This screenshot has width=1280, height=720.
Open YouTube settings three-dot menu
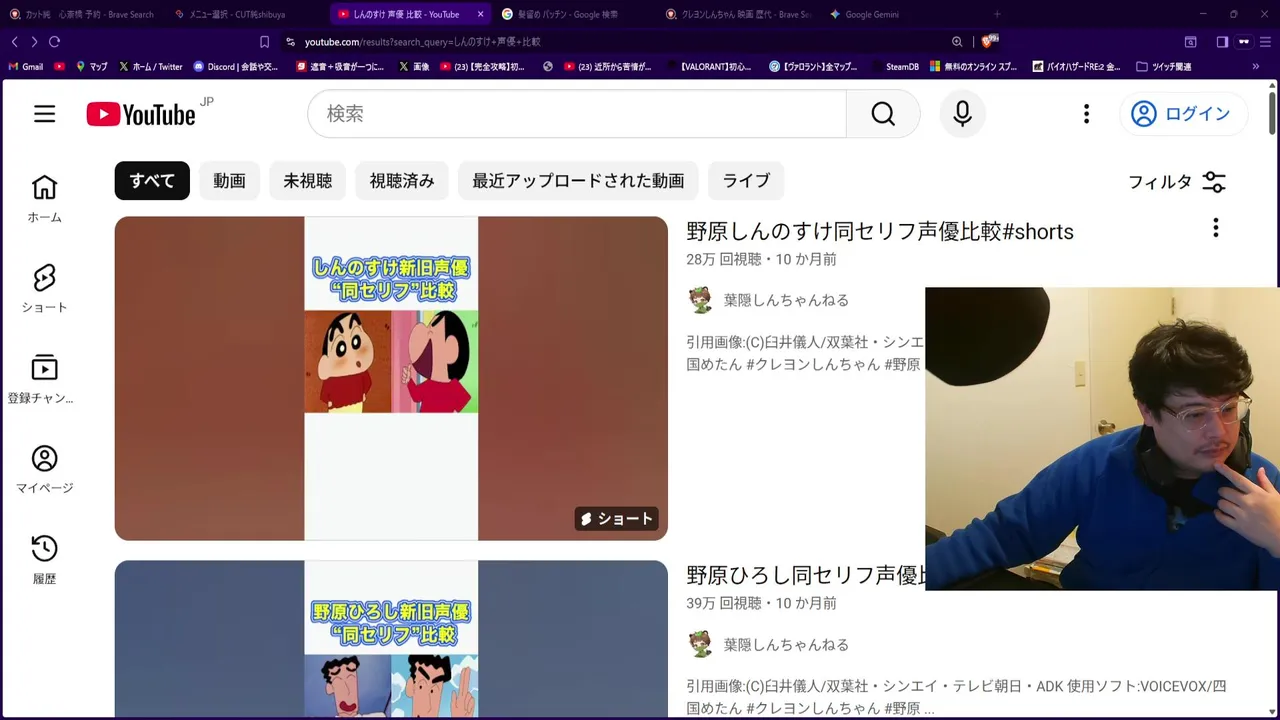click(1086, 114)
